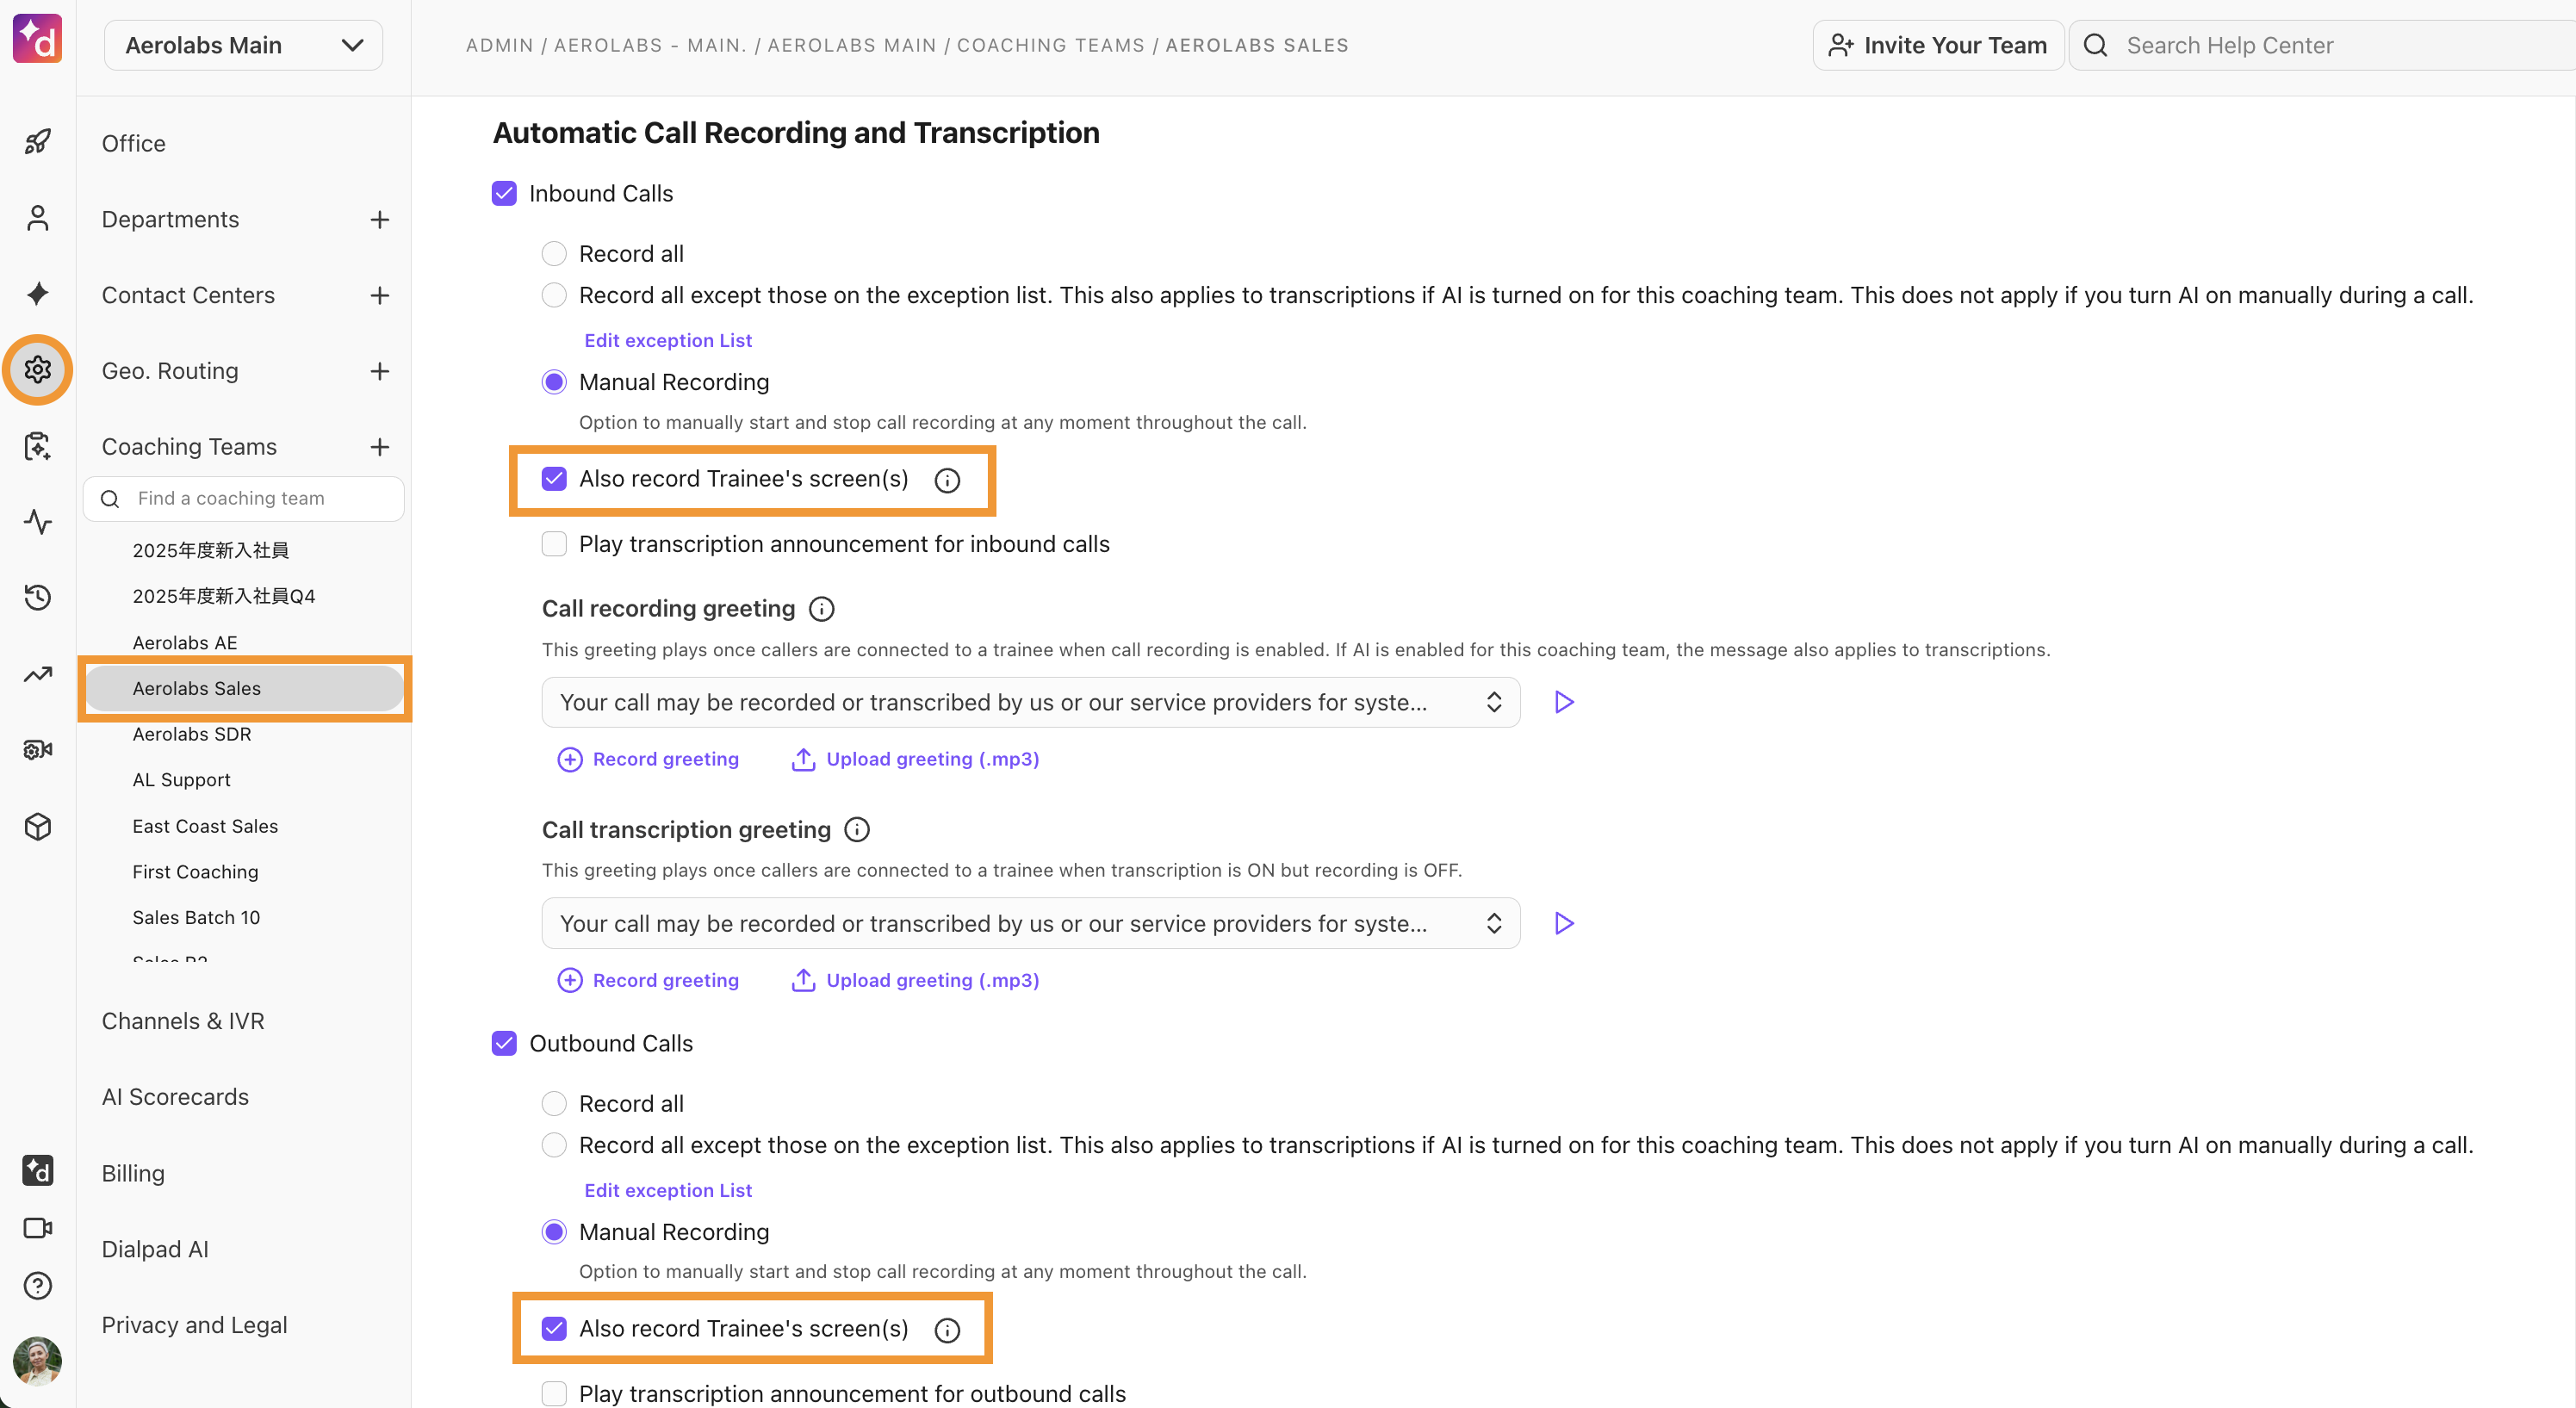This screenshot has width=2576, height=1408.
Task: Select inbound Record all except exception list
Action: coord(554,295)
